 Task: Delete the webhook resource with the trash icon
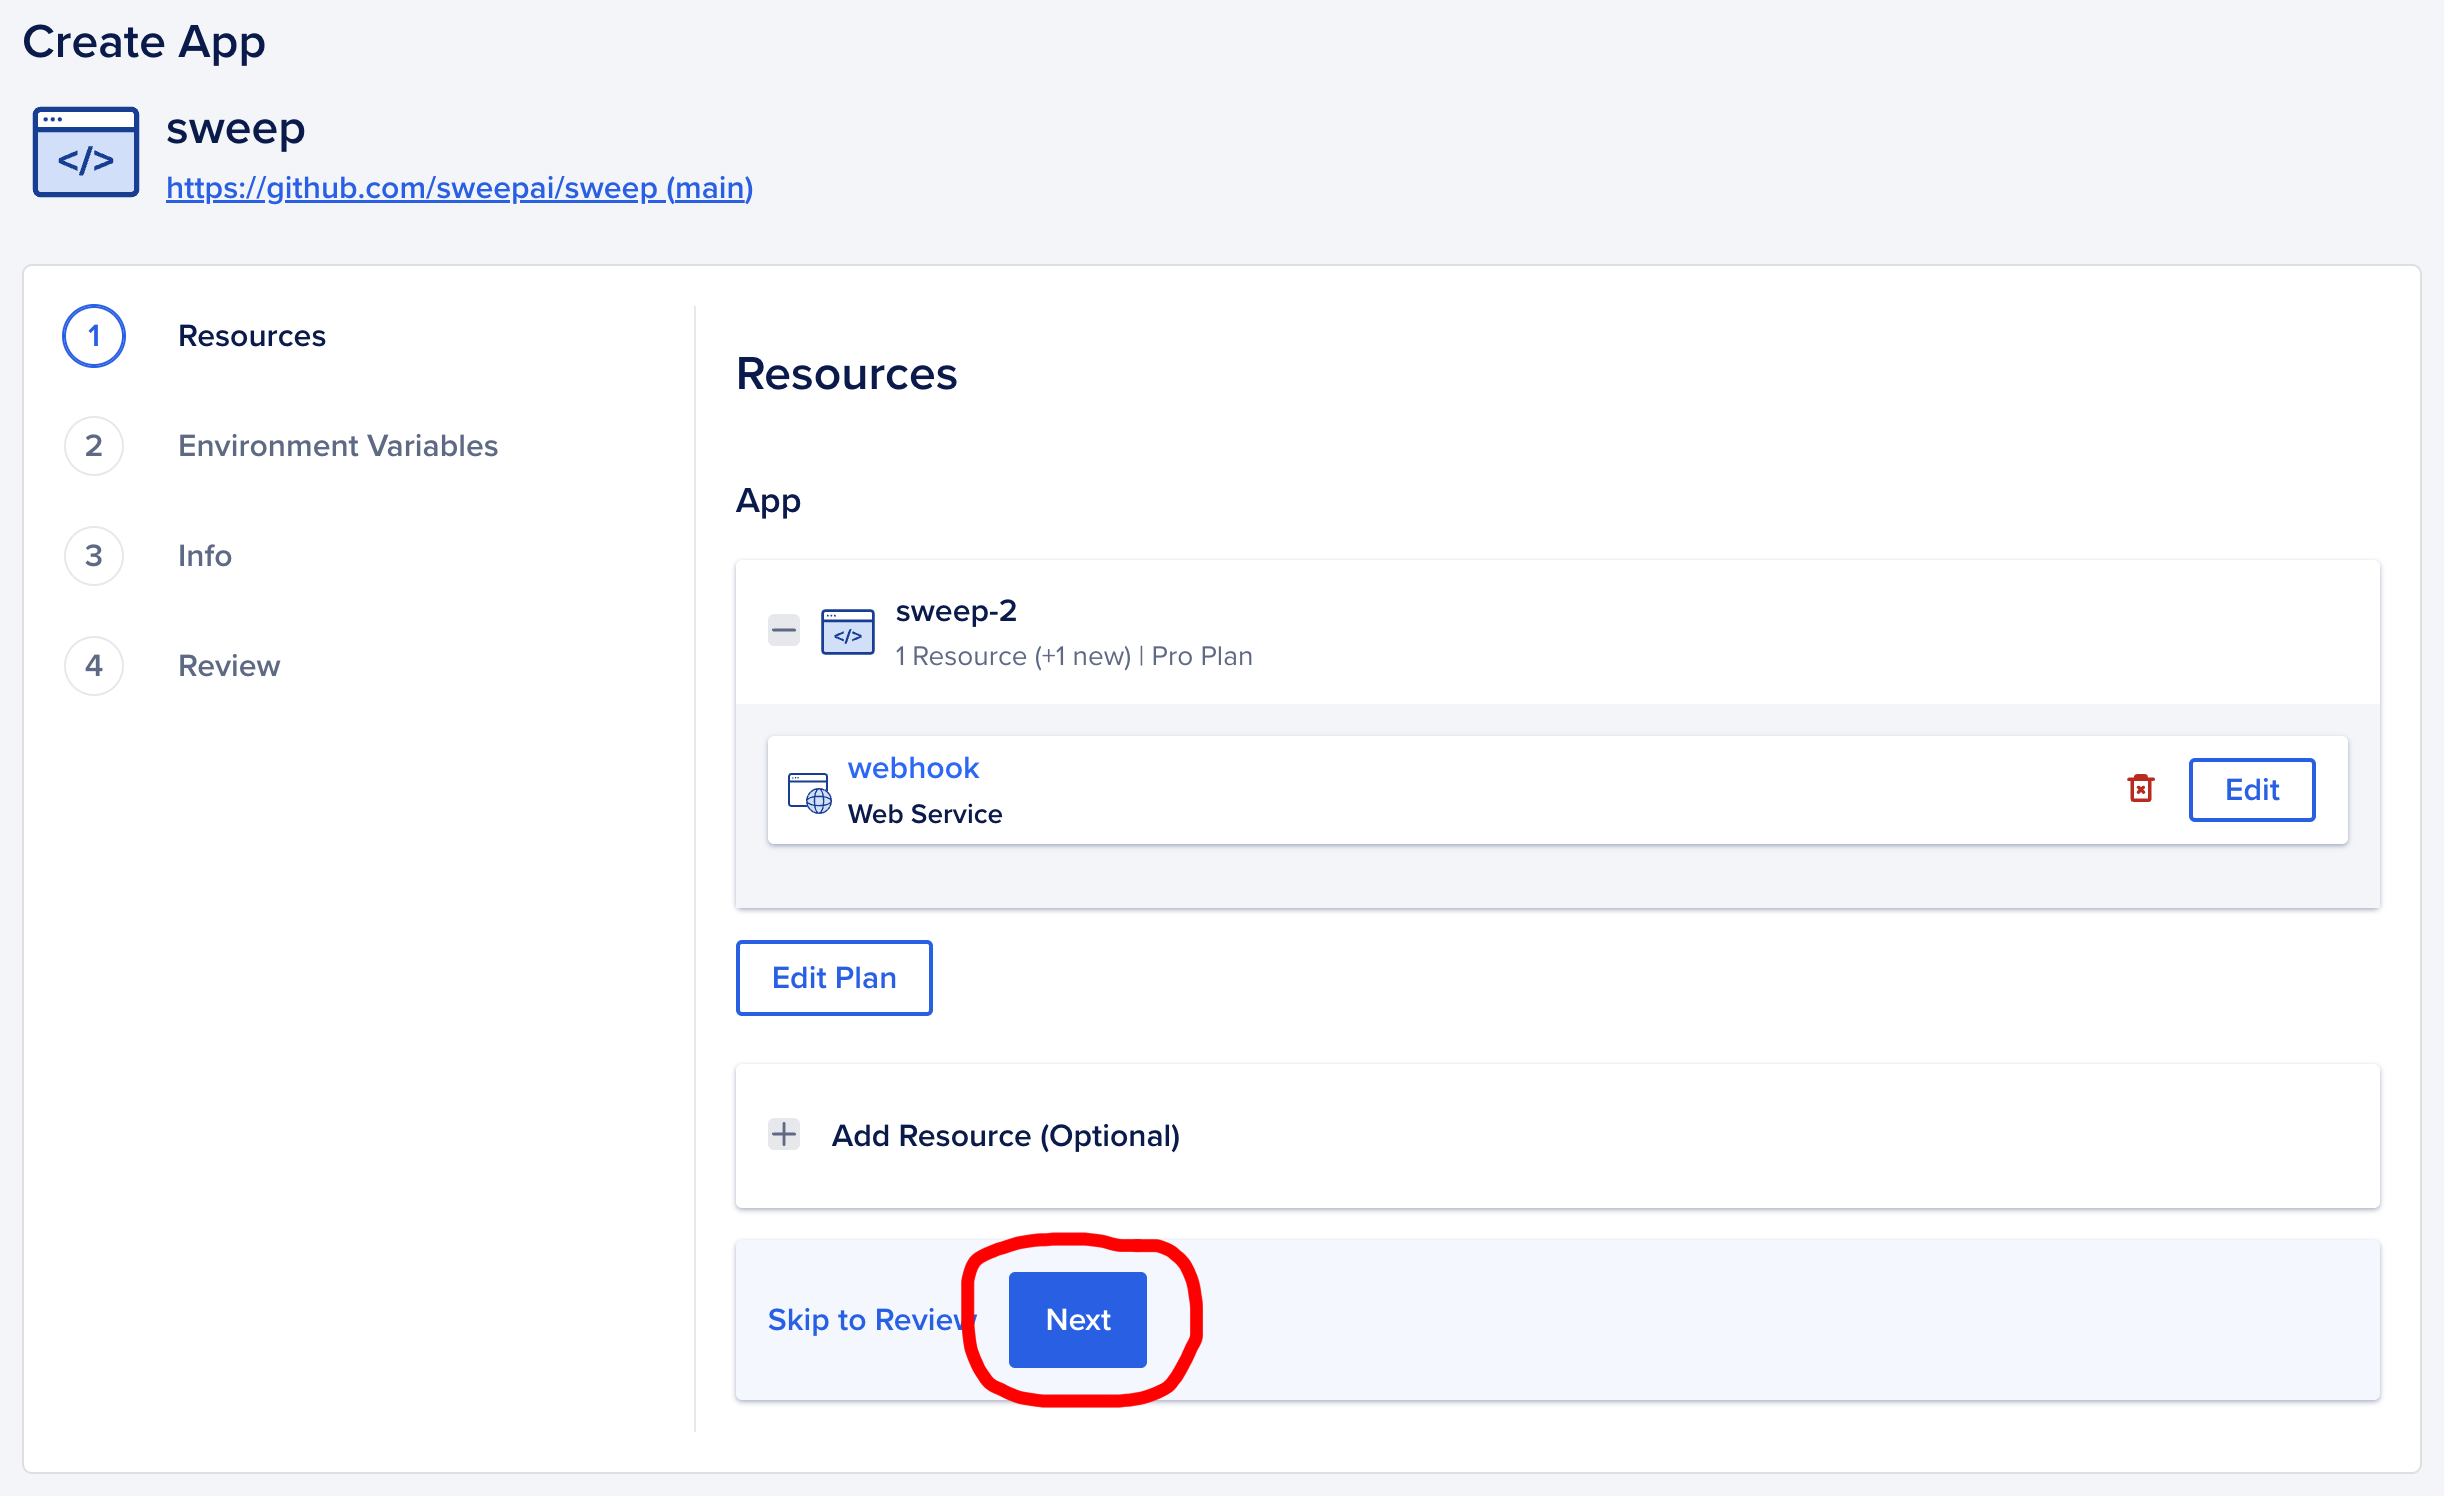coord(2141,789)
